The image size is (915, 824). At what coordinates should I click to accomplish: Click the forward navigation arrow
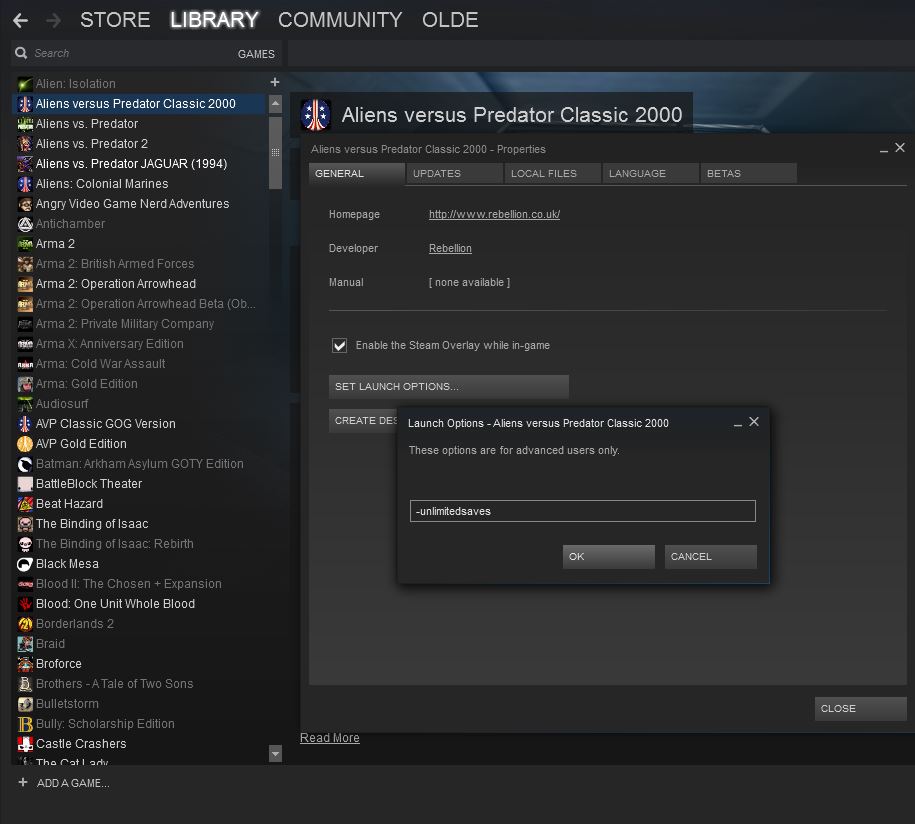[54, 20]
